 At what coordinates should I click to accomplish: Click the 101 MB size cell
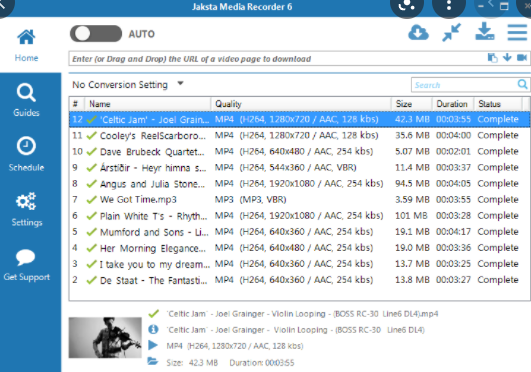click(411, 215)
